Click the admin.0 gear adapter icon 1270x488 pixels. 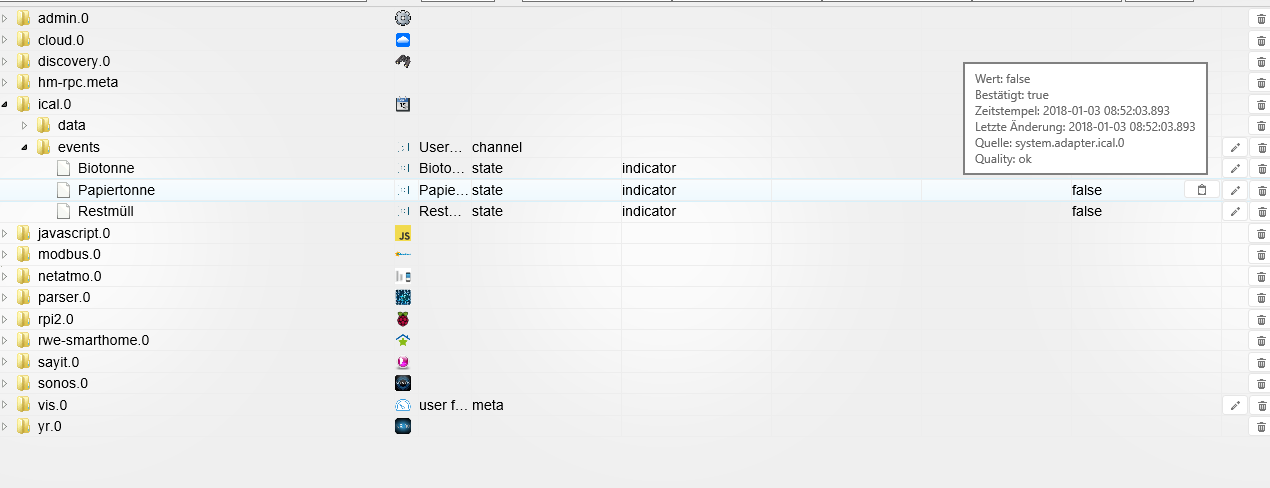[x=403, y=18]
